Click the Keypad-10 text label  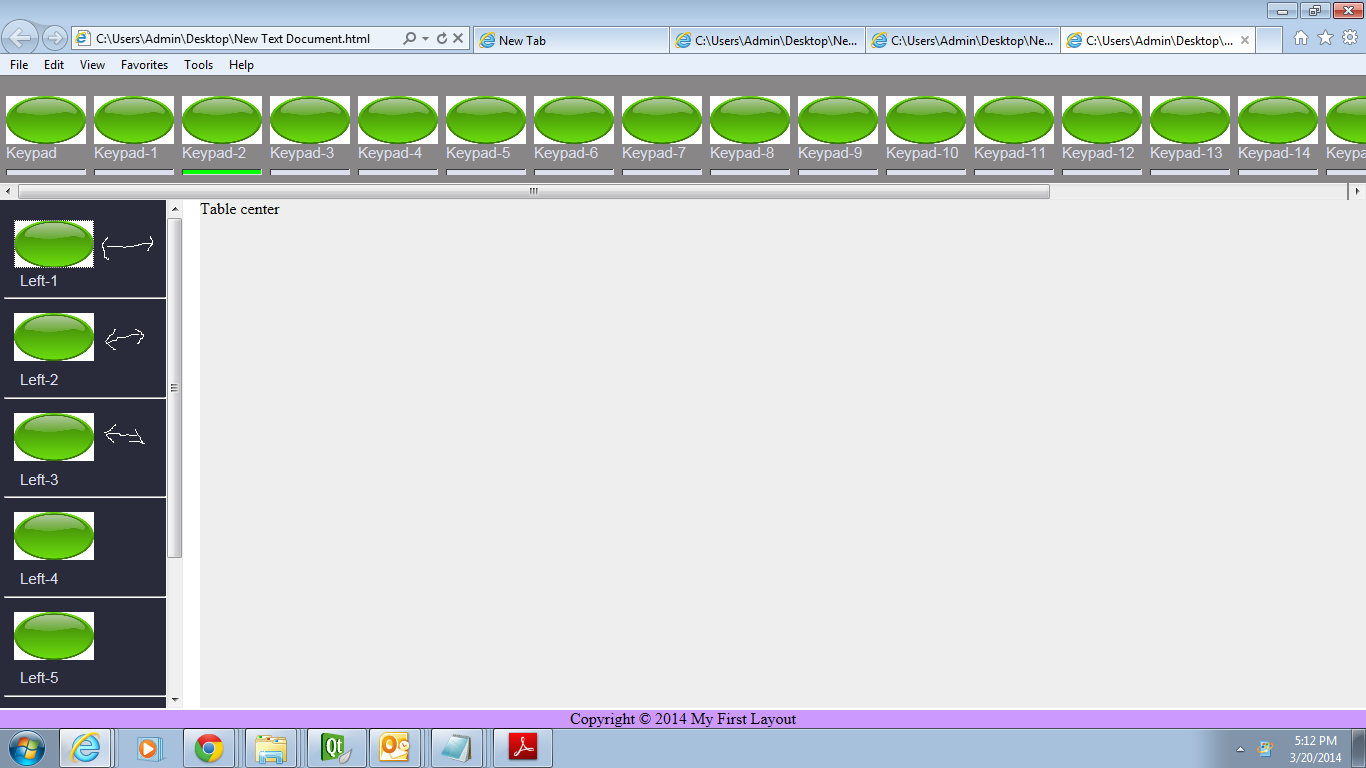(x=922, y=153)
